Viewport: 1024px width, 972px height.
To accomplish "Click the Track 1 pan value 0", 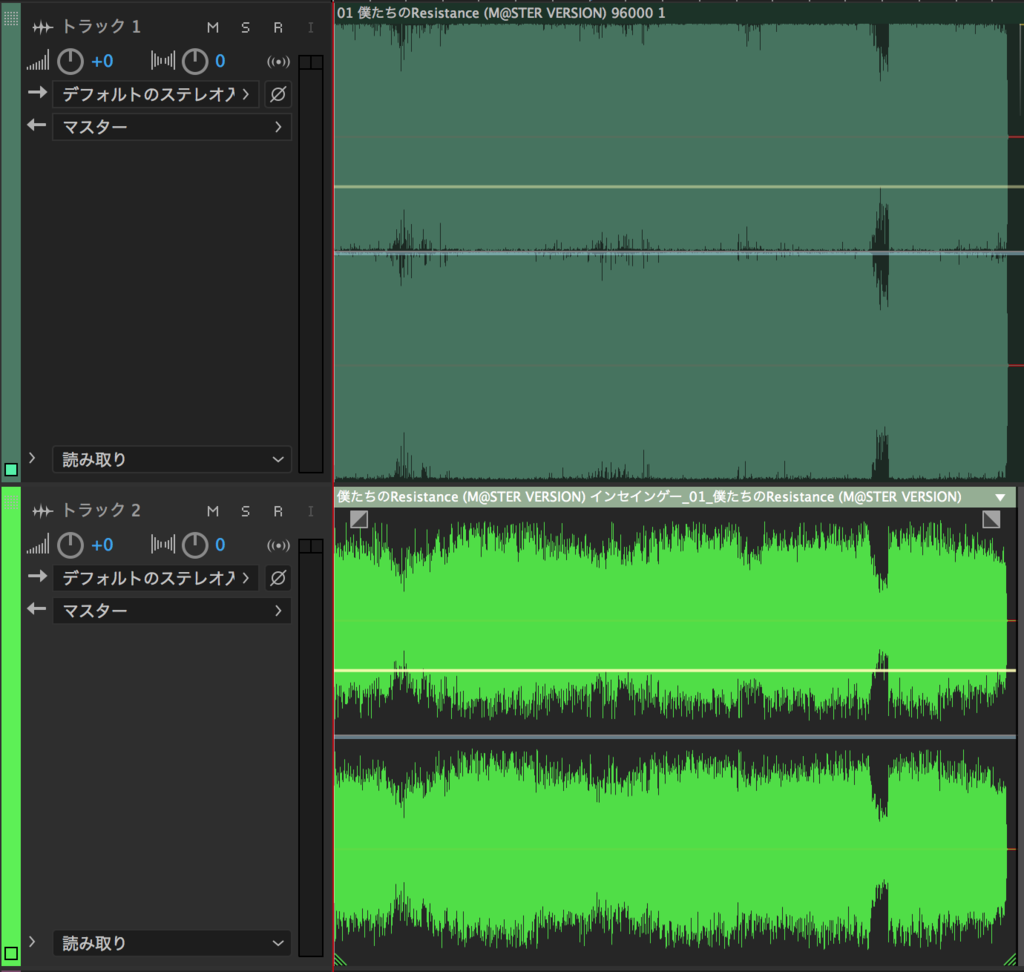I will [220, 61].
